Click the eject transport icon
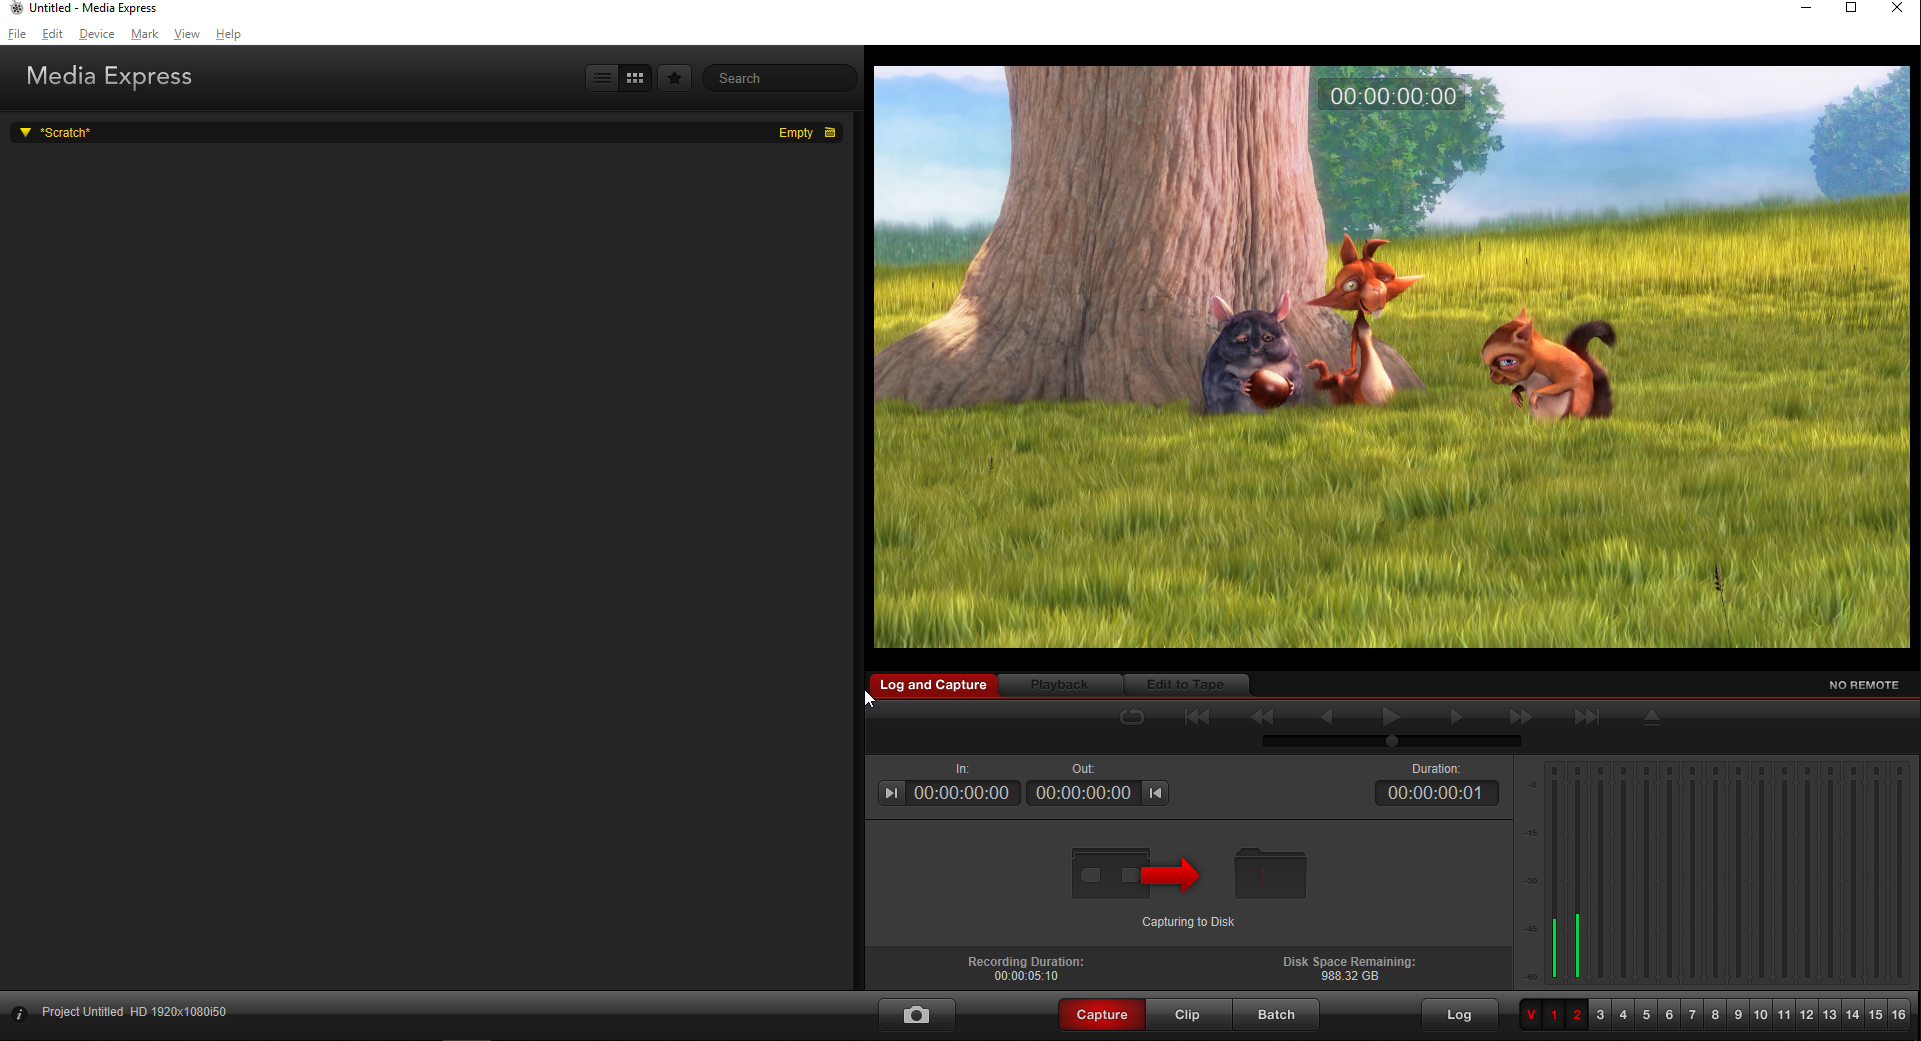The height and width of the screenshot is (1041, 1921). coord(1652,717)
